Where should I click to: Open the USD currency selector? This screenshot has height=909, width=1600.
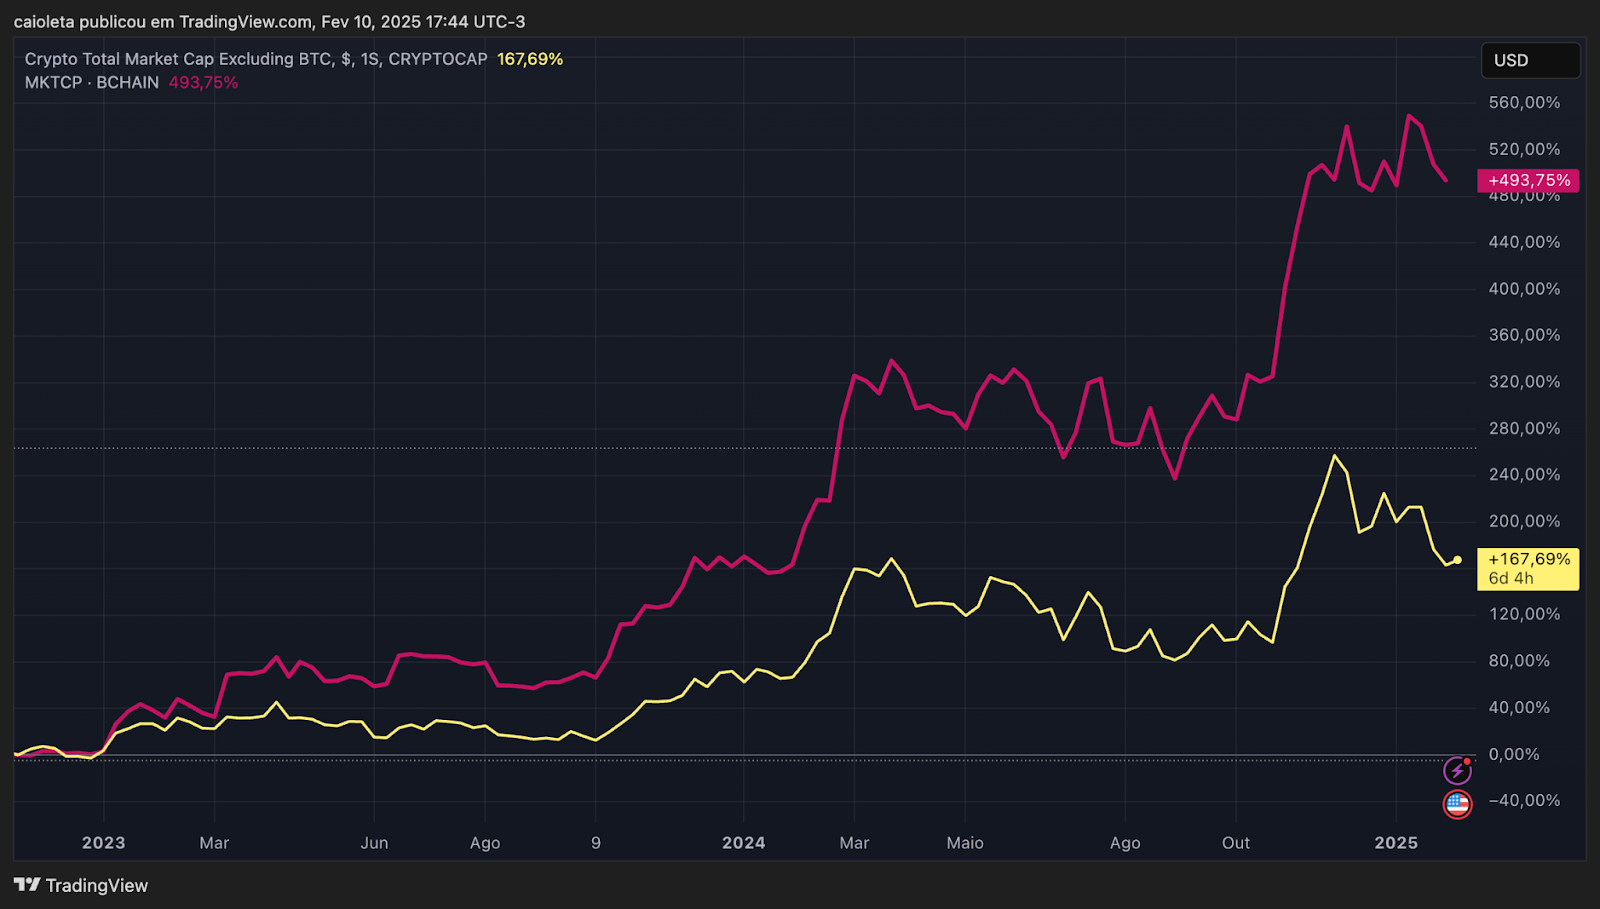pyautogui.click(x=1530, y=60)
